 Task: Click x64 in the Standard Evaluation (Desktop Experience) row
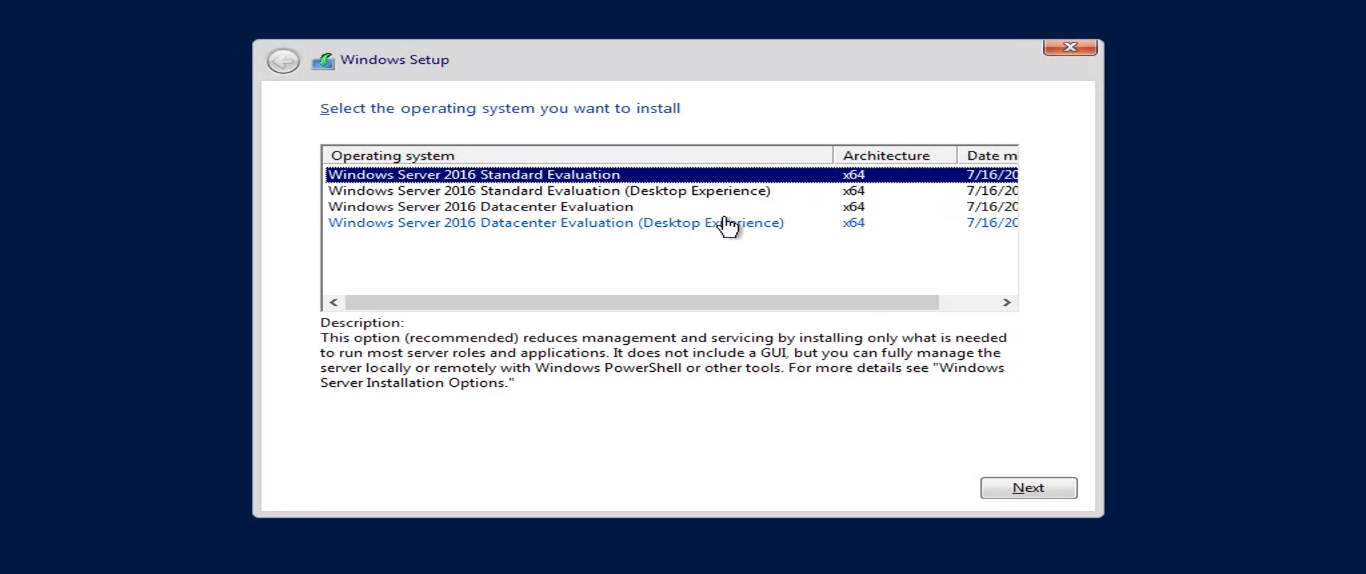pyautogui.click(x=854, y=191)
